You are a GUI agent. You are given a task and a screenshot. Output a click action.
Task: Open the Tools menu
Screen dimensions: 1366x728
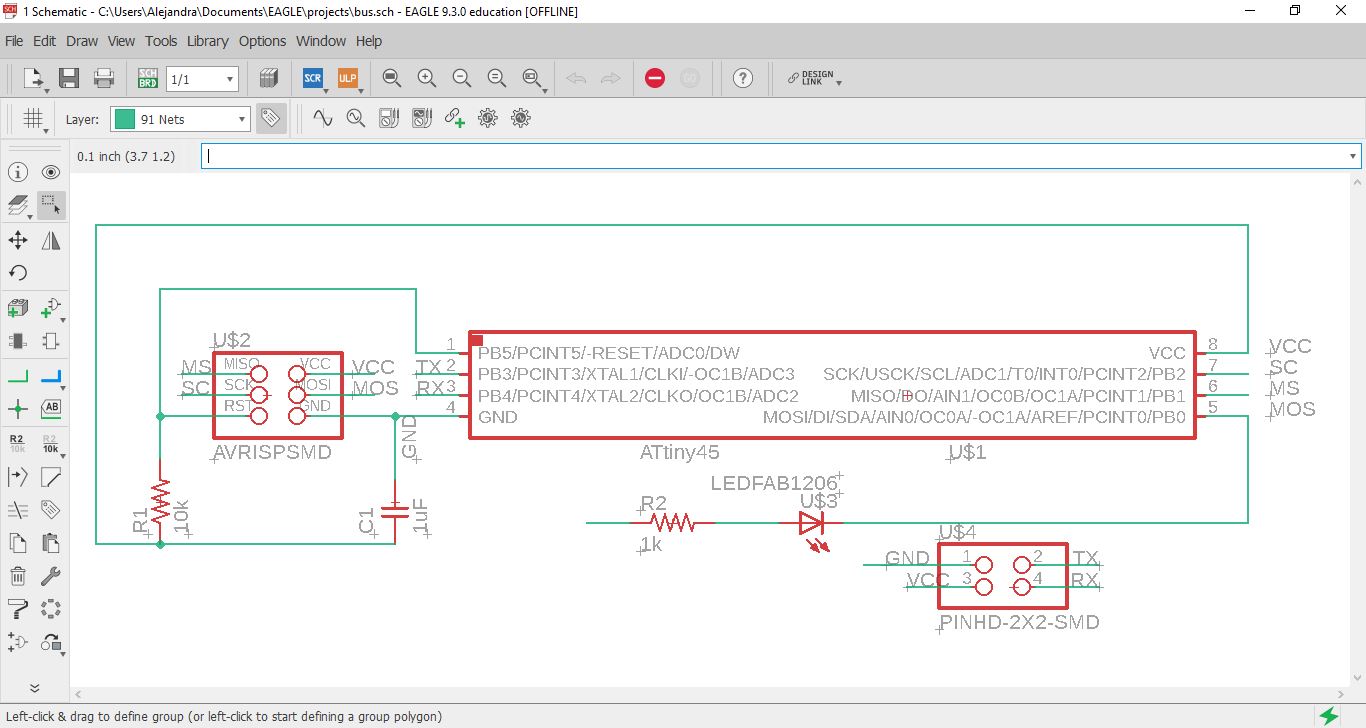(x=161, y=41)
